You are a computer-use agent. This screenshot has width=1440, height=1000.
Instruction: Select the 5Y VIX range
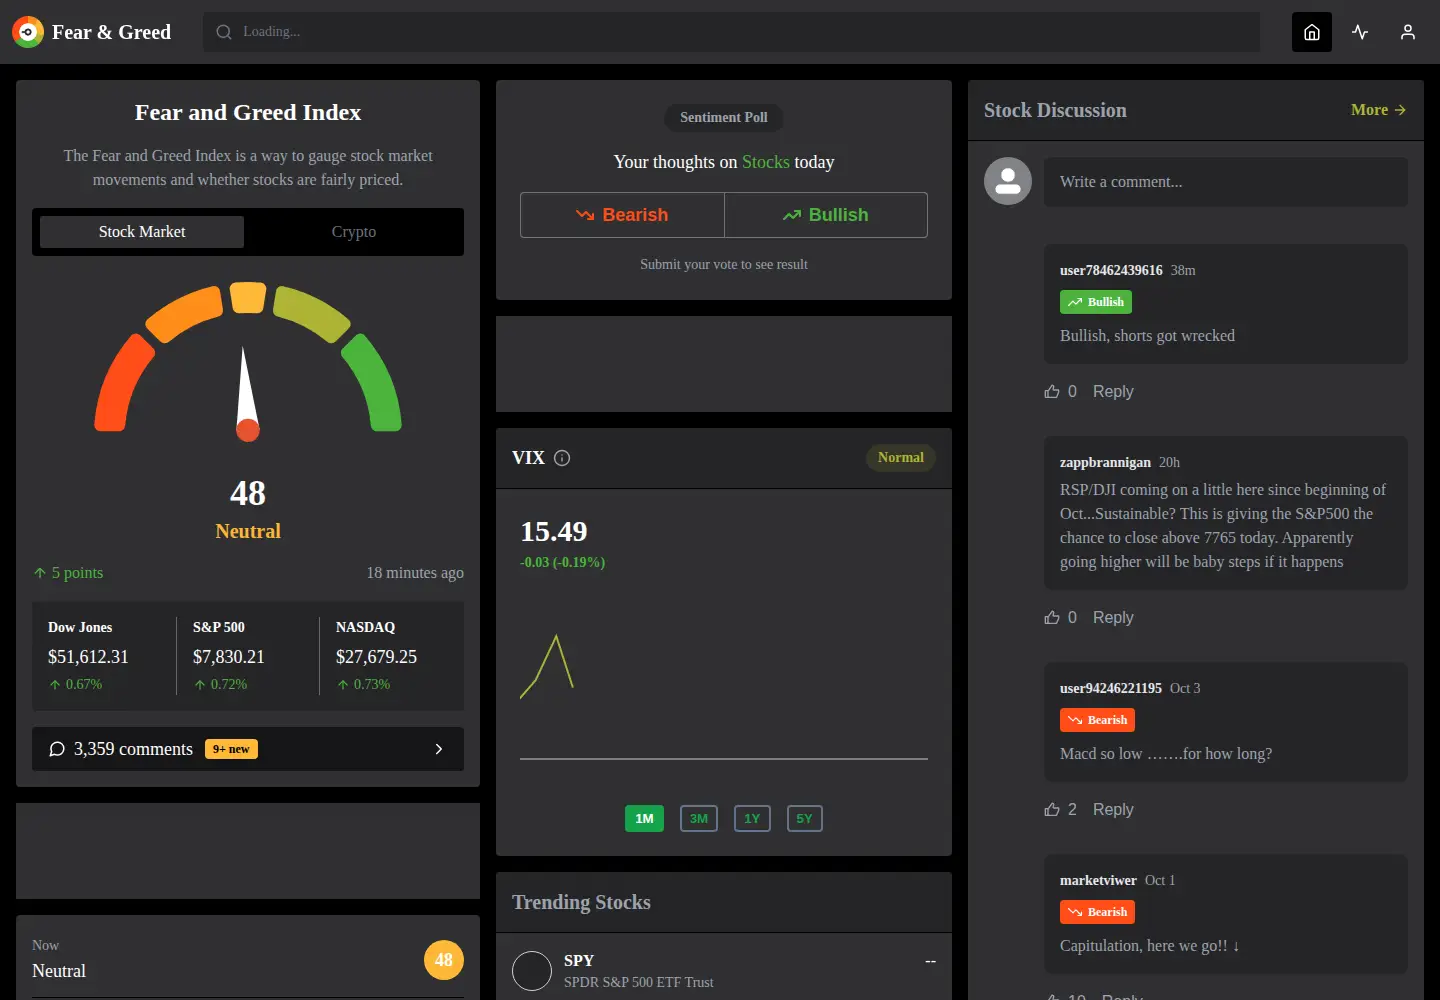click(805, 819)
